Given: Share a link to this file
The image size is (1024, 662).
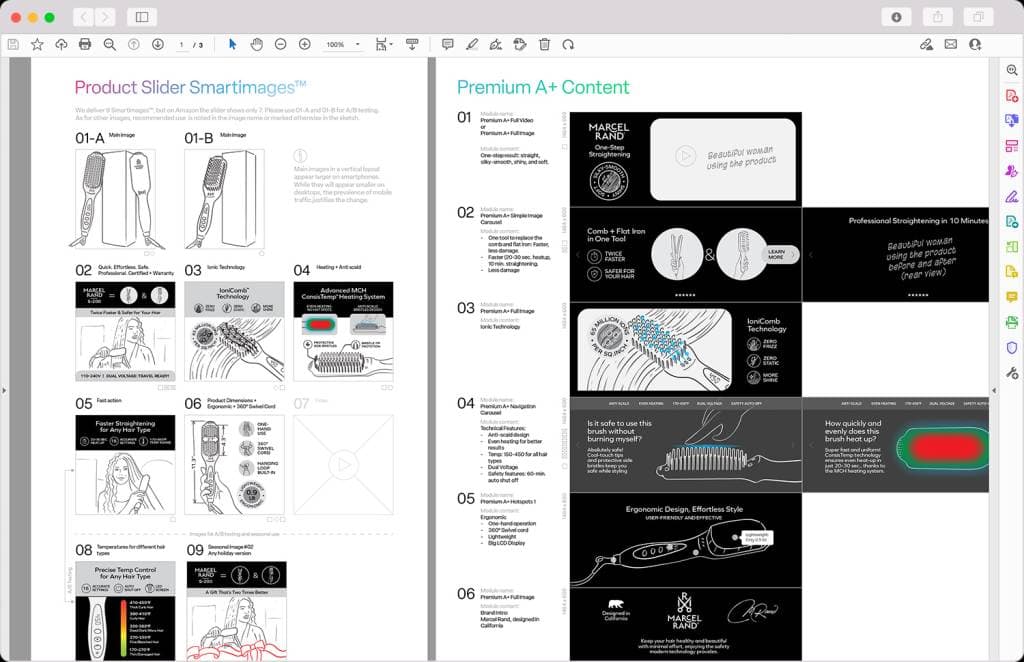Looking at the screenshot, I should 927,44.
